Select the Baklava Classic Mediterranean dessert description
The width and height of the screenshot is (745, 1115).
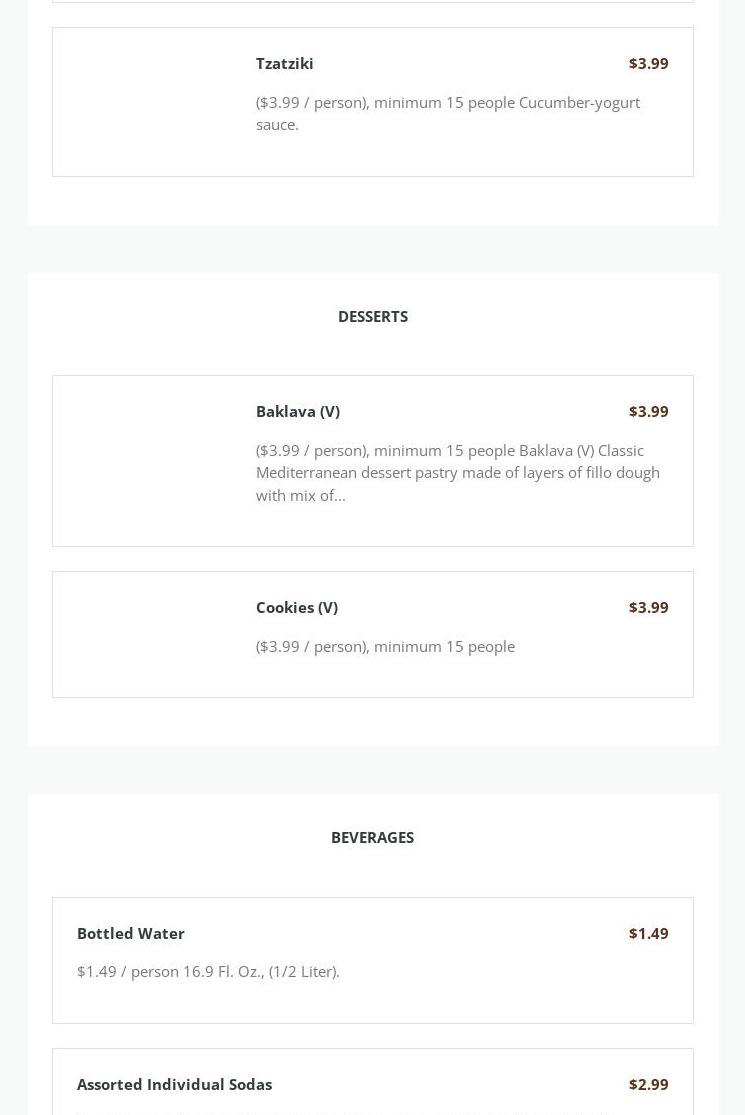tap(457, 472)
